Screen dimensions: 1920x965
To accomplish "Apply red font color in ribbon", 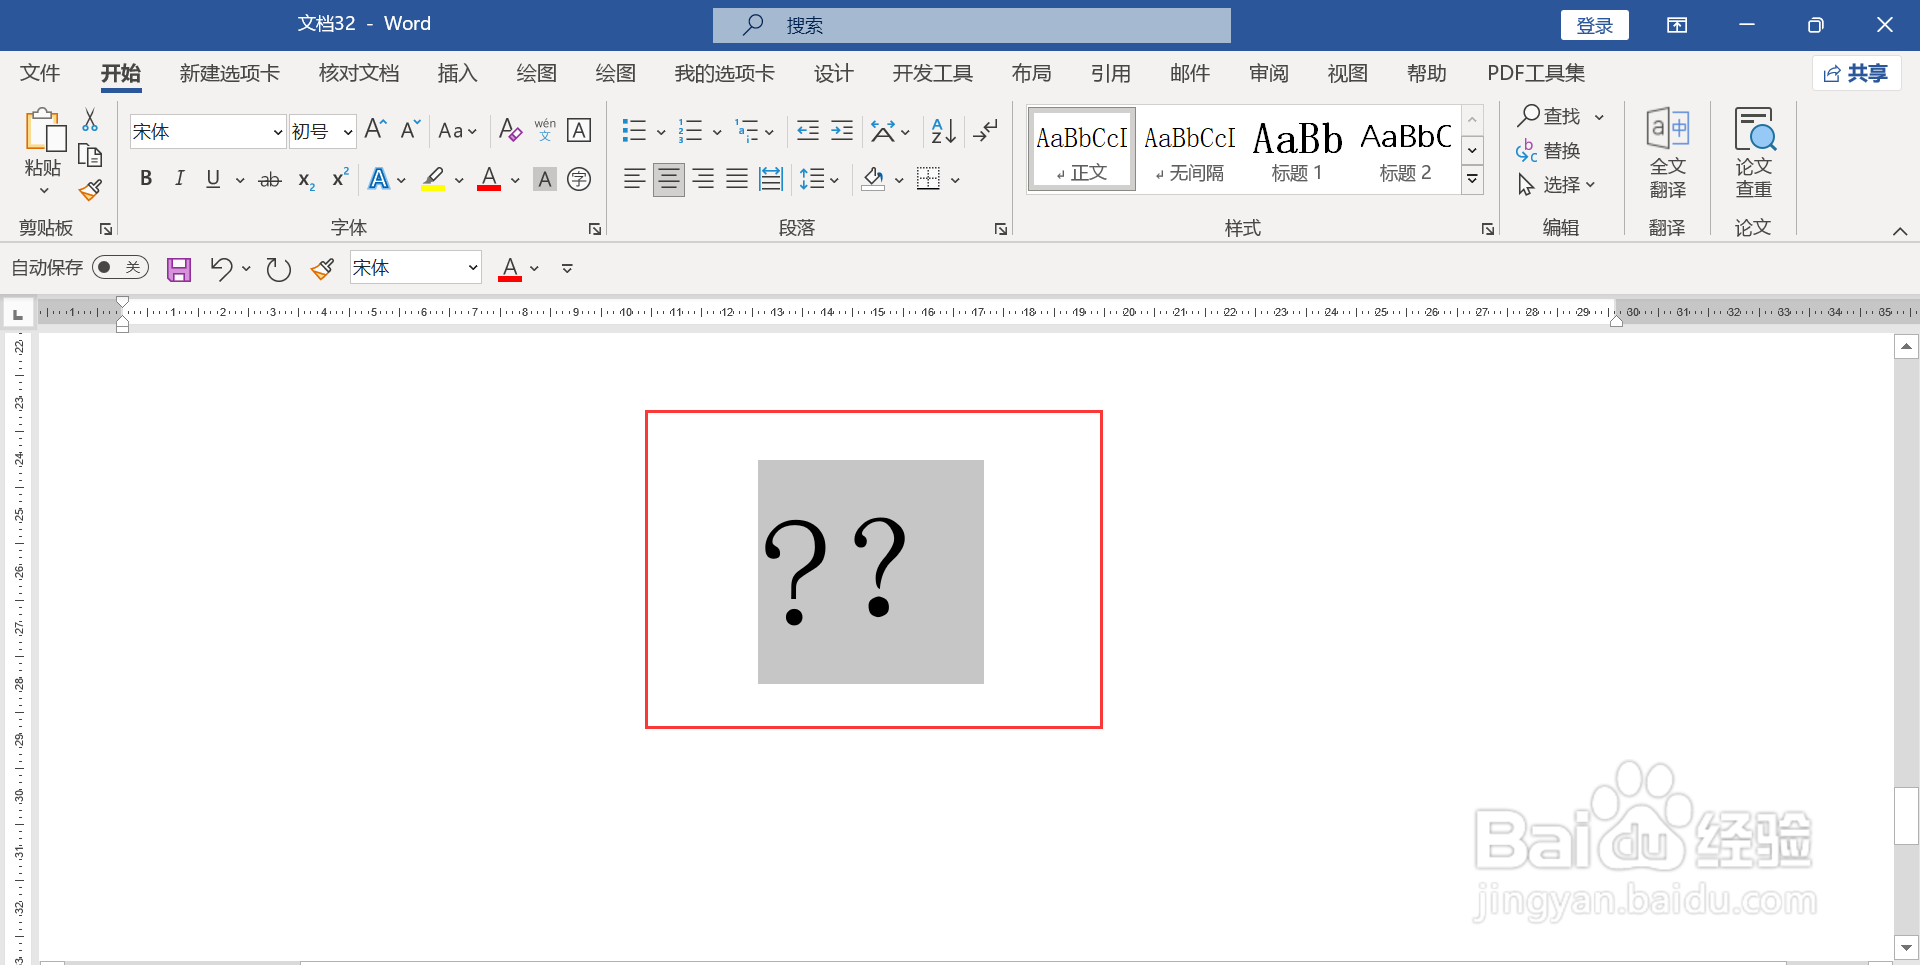I will pos(489,179).
